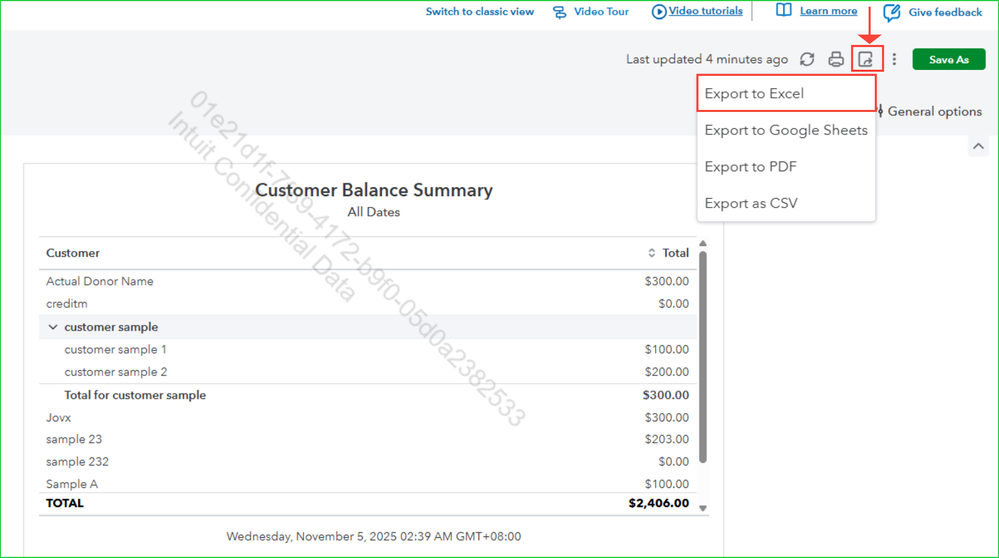The height and width of the screenshot is (558, 999).
Task: Select Export to Excel
Action: coord(786,94)
